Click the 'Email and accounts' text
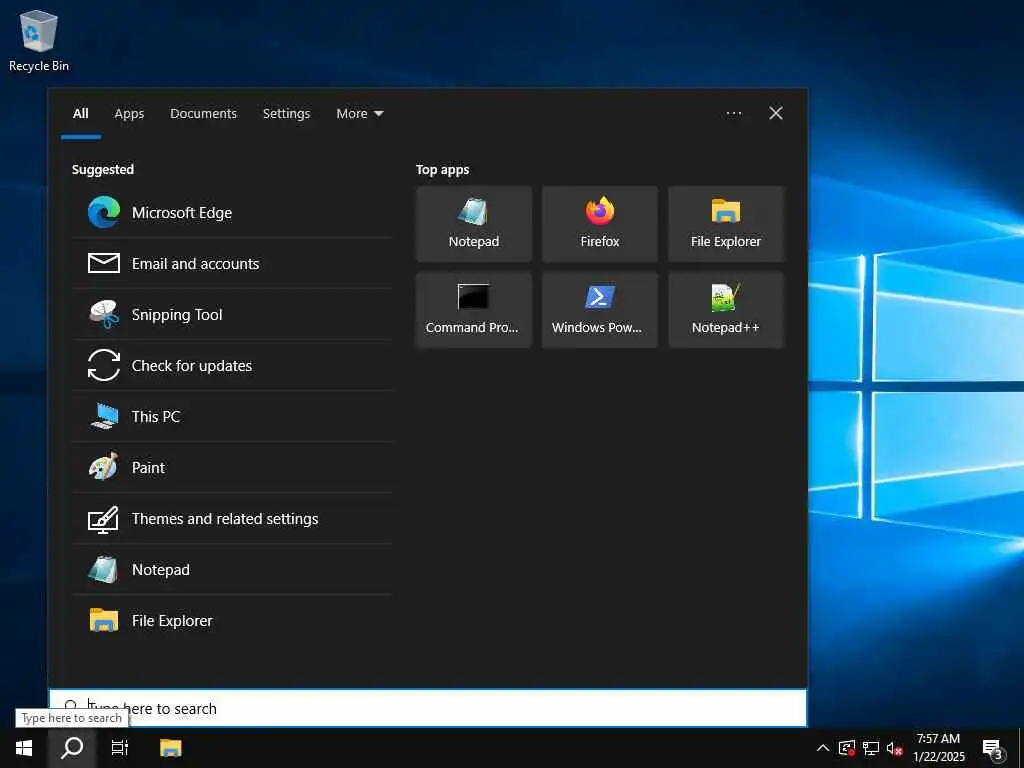This screenshot has height=768, width=1024. click(x=195, y=264)
